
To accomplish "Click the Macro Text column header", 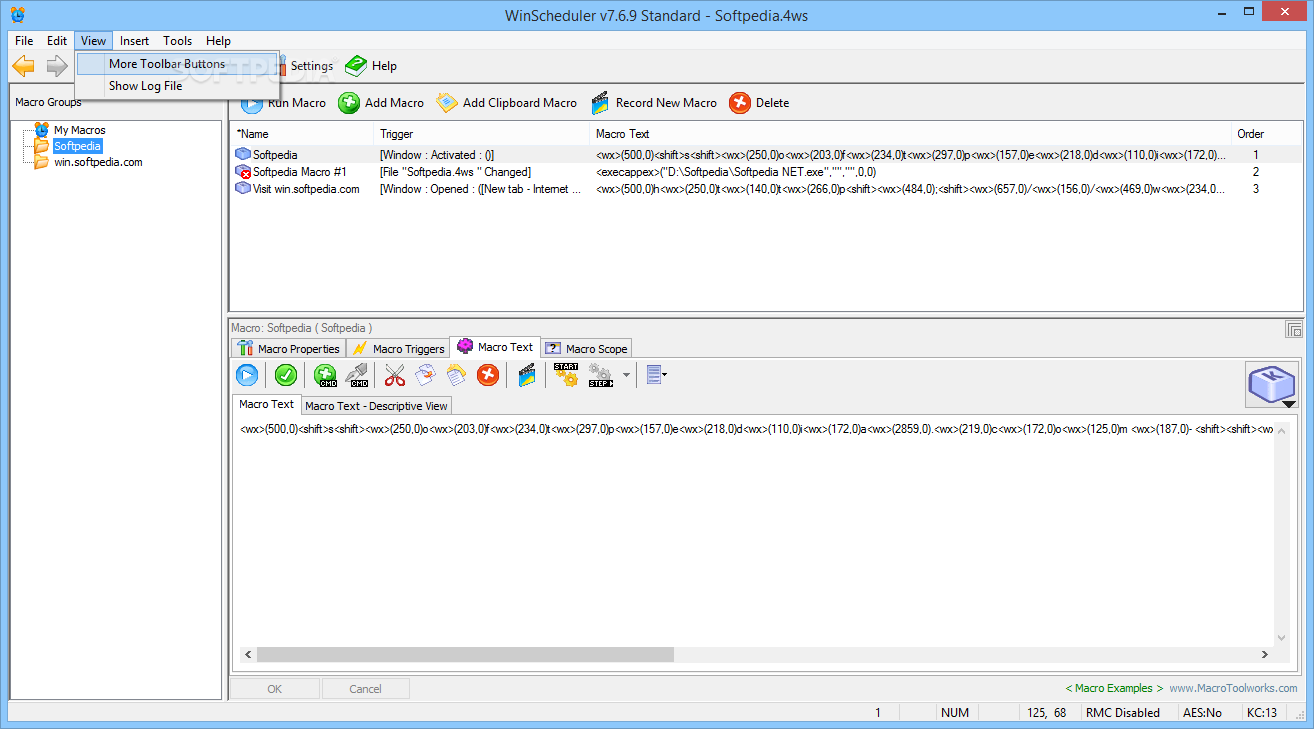I will pos(911,134).
